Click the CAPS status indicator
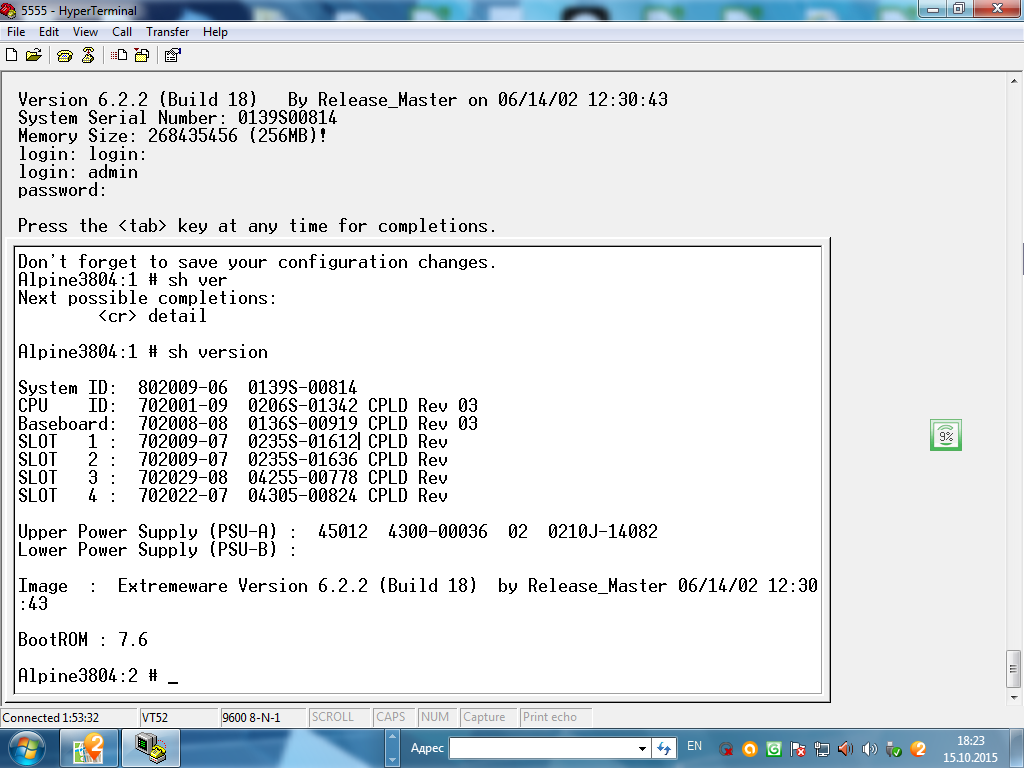1024x768 pixels. 391,717
